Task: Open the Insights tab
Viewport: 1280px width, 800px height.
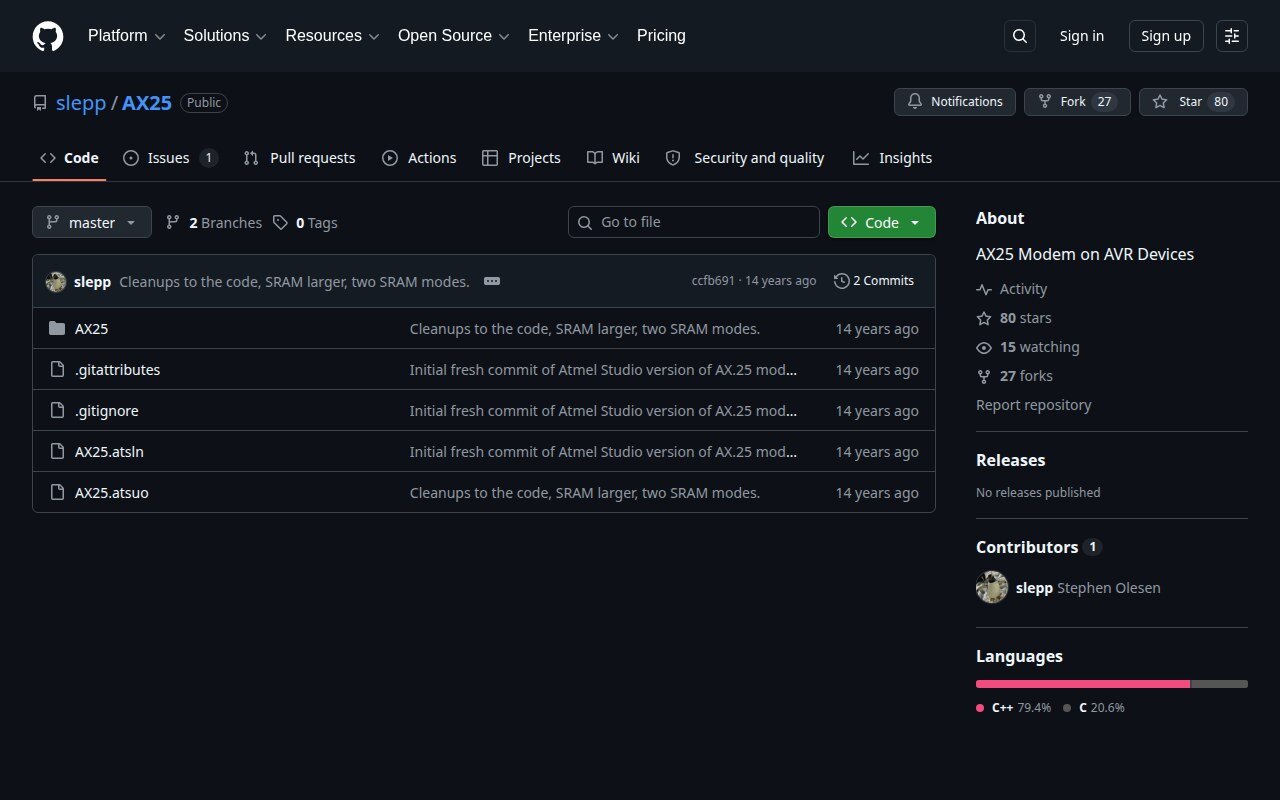Action: 892,158
